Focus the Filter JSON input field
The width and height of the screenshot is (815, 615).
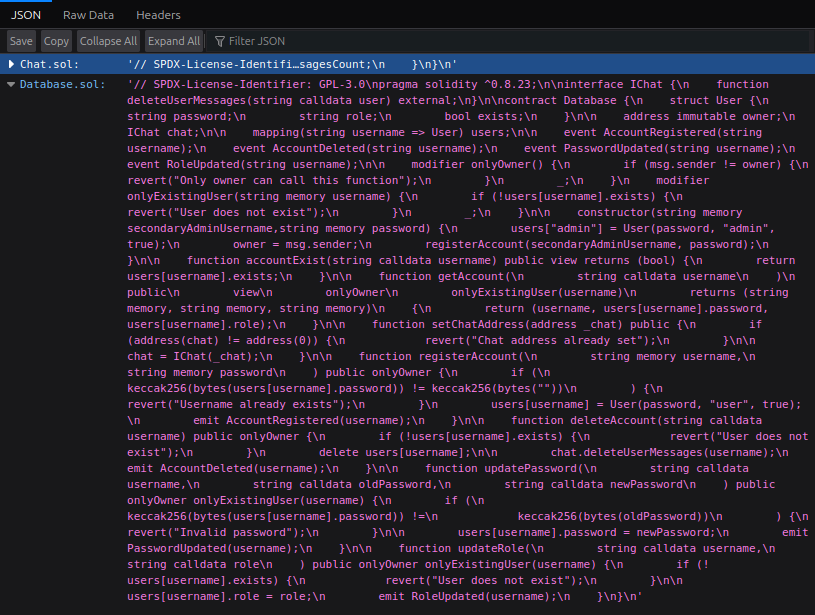[x=300, y=41]
